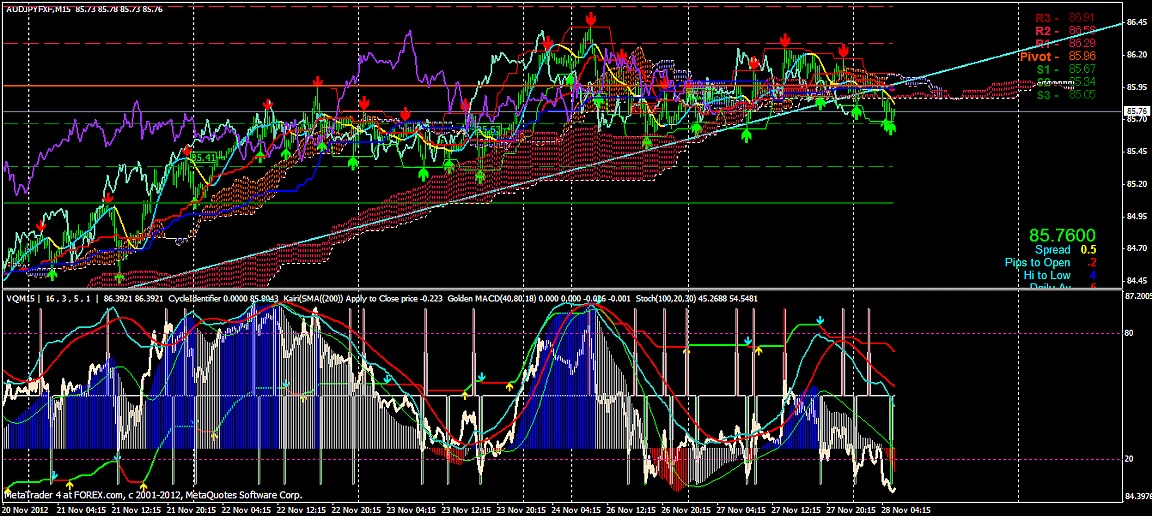Click the 20 Nov 2012 date on time axis
Viewport: 1152px width, 516px height.
[26, 508]
